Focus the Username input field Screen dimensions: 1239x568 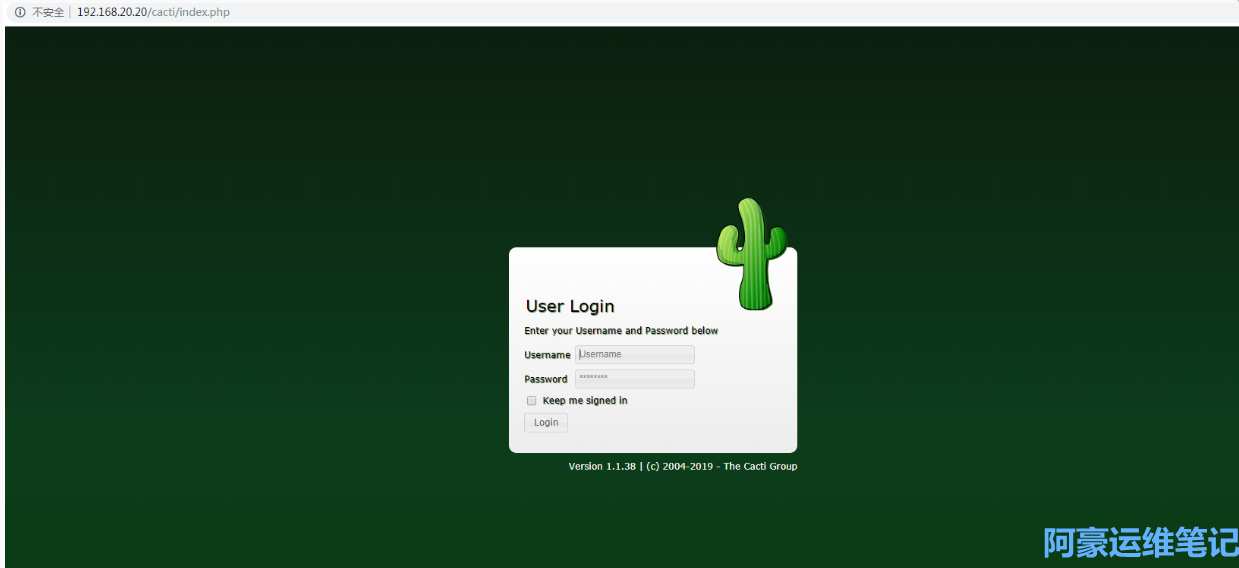(634, 355)
